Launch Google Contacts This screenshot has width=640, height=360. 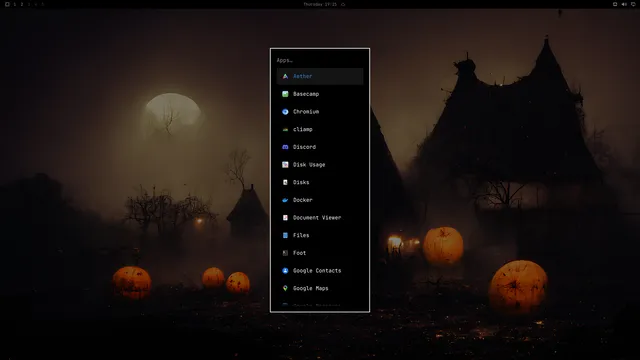pyautogui.click(x=320, y=271)
